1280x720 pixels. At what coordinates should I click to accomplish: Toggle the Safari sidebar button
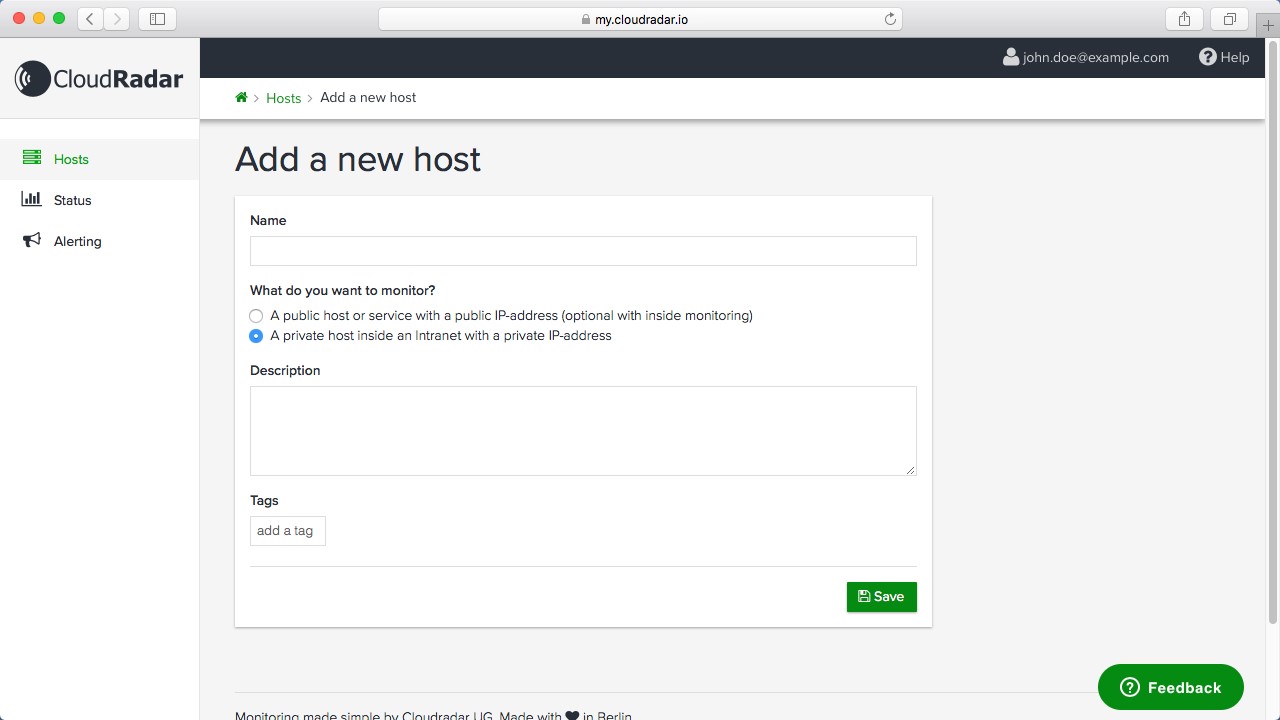tap(157, 19)
